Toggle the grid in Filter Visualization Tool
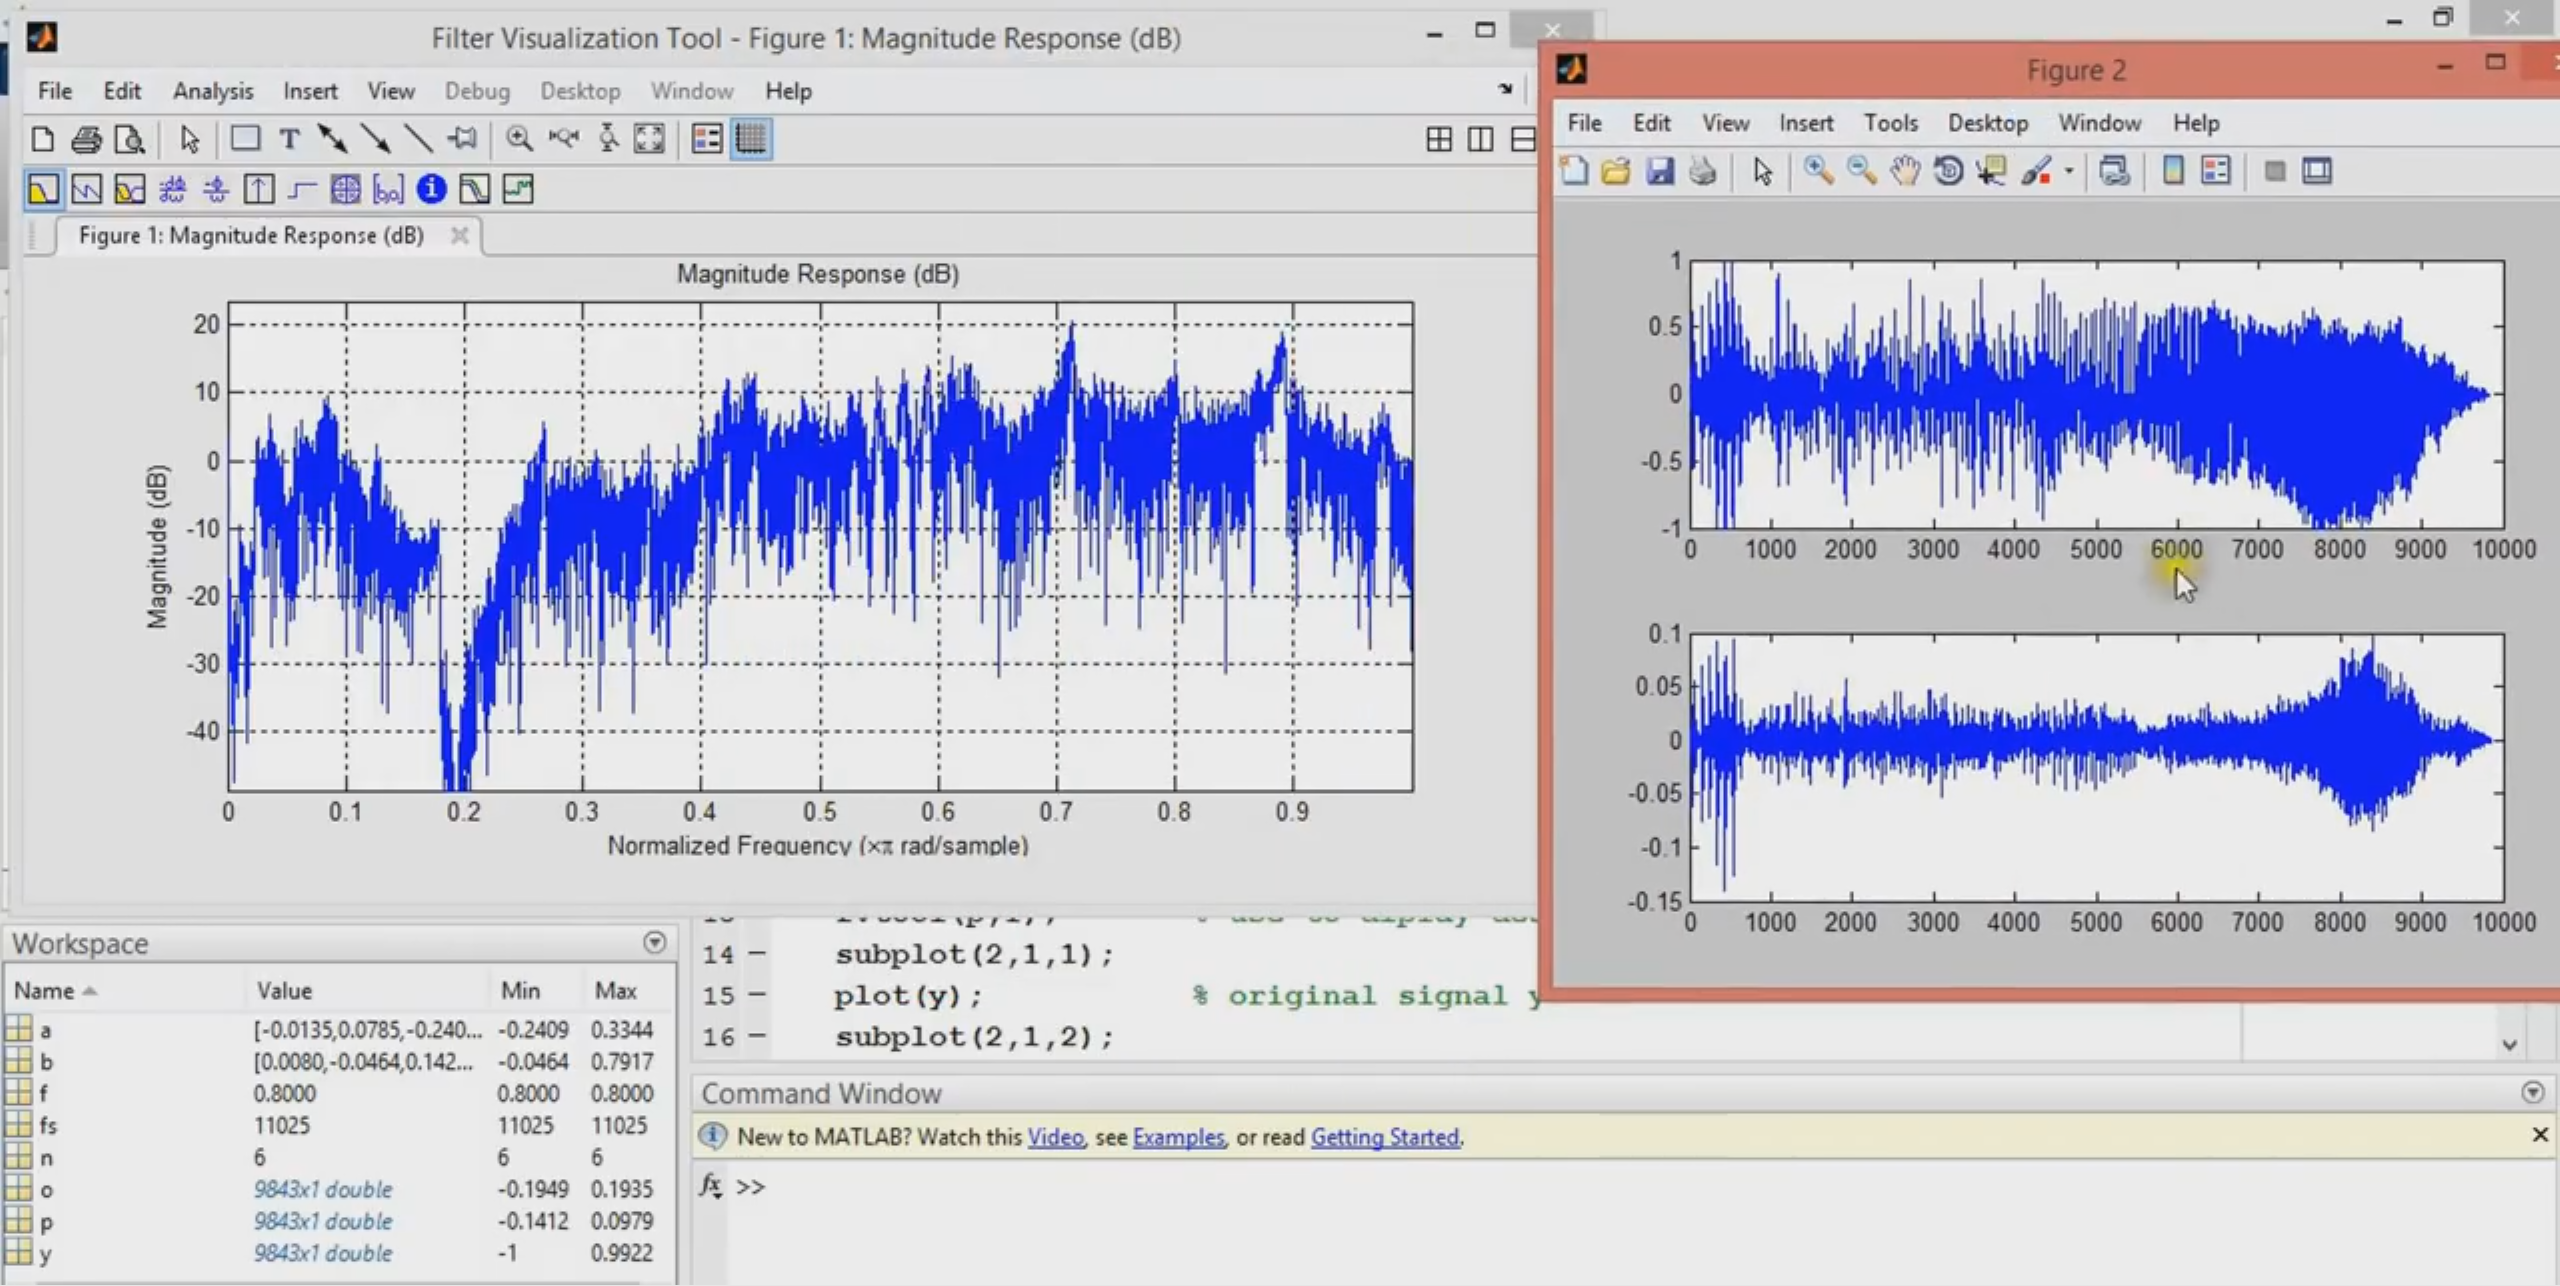The height and width of the screenshot is (1286, 2560). click(x=751, y=139)
